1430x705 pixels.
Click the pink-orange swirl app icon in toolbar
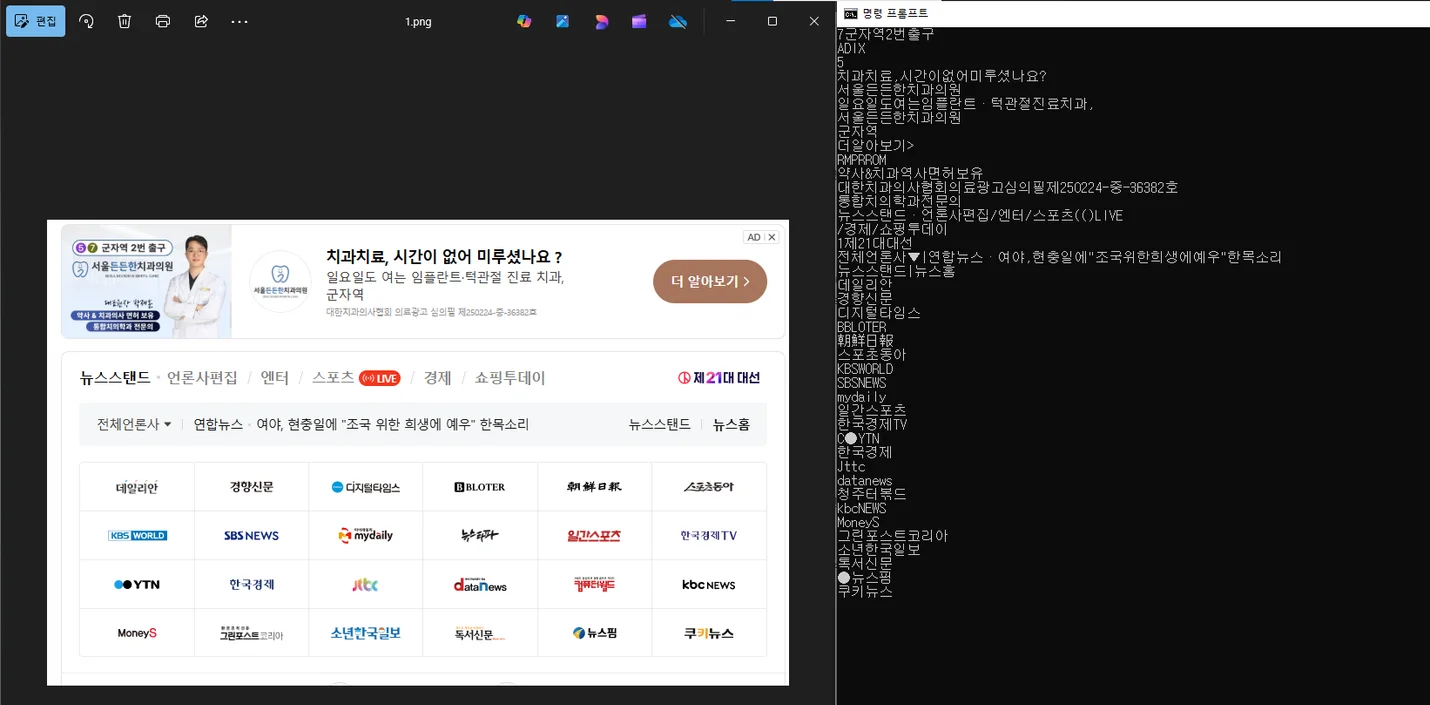[601, 21]
